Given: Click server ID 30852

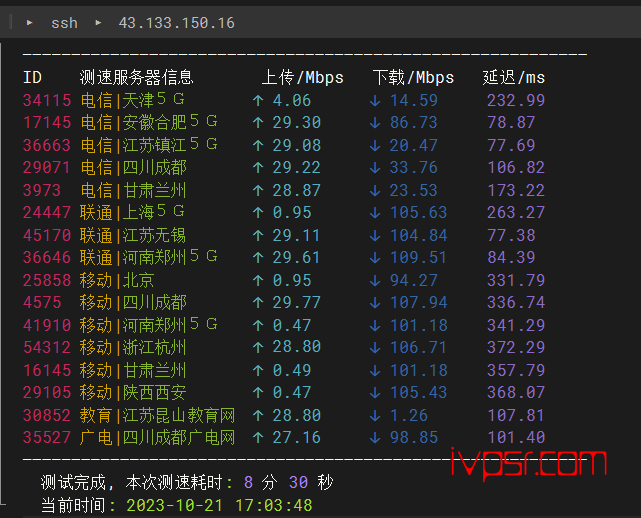Looking at the screenshot, I should point(47,415).
